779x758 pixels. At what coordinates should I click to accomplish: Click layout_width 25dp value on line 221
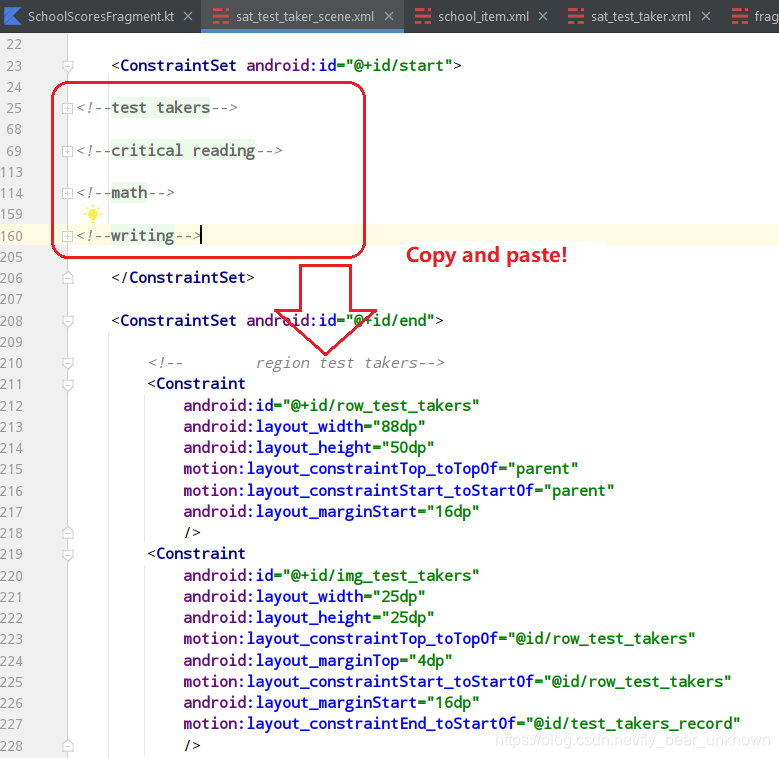399,597
